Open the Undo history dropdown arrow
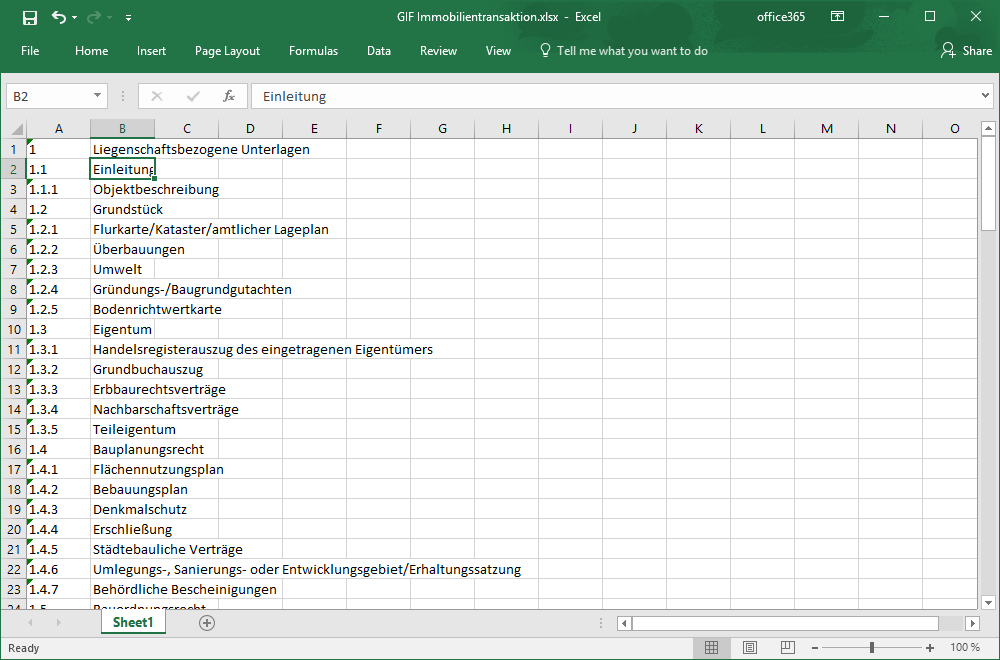The image size is (1000, 660). [75, 18]
